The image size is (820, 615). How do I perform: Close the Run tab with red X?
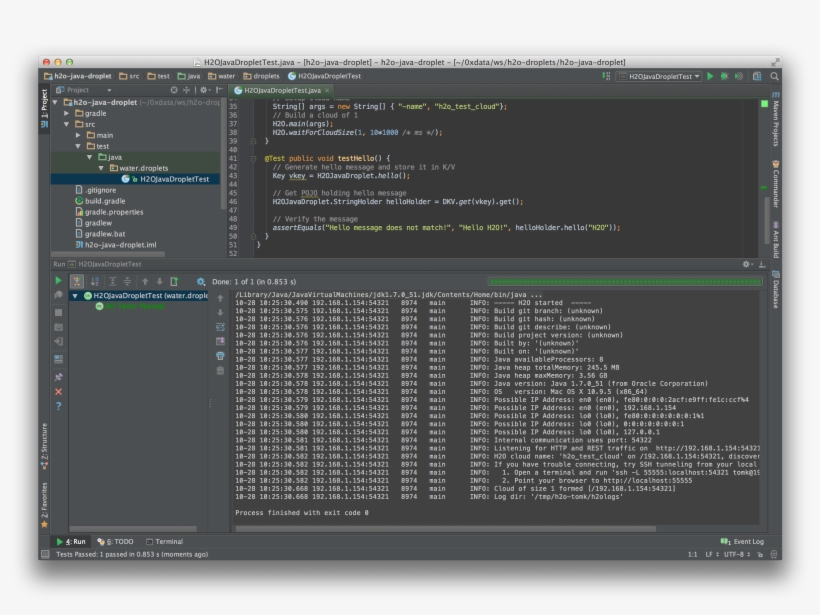58,391
